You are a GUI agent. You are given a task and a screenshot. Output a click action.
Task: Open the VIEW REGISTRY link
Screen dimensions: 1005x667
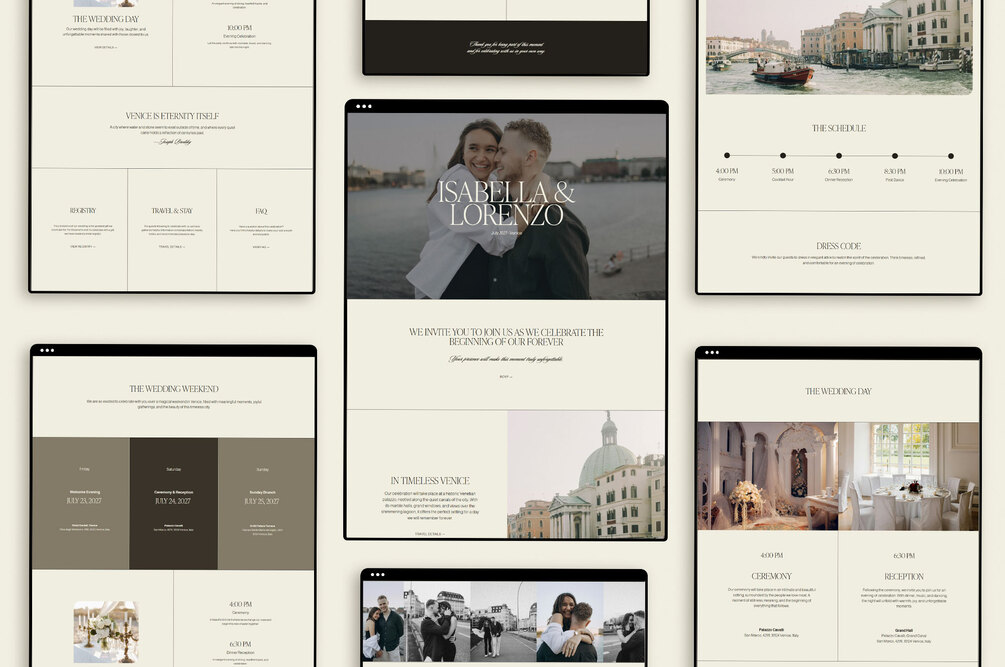click(83, 247)
